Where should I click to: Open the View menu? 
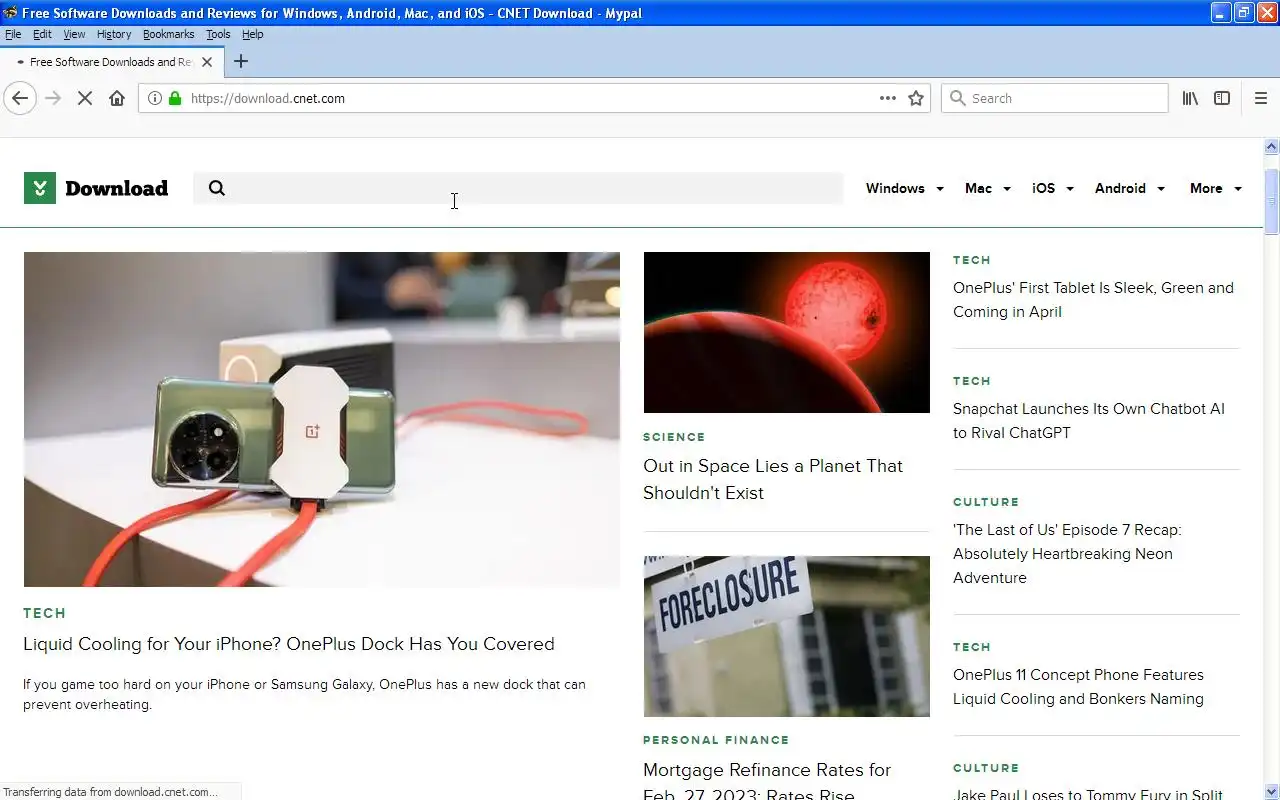click(x=74, y=34)
